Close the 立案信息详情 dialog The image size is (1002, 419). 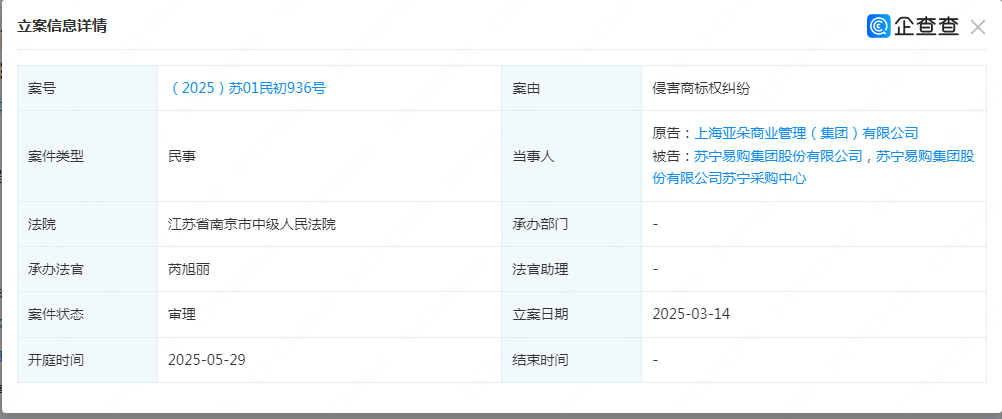pos(978,27)
